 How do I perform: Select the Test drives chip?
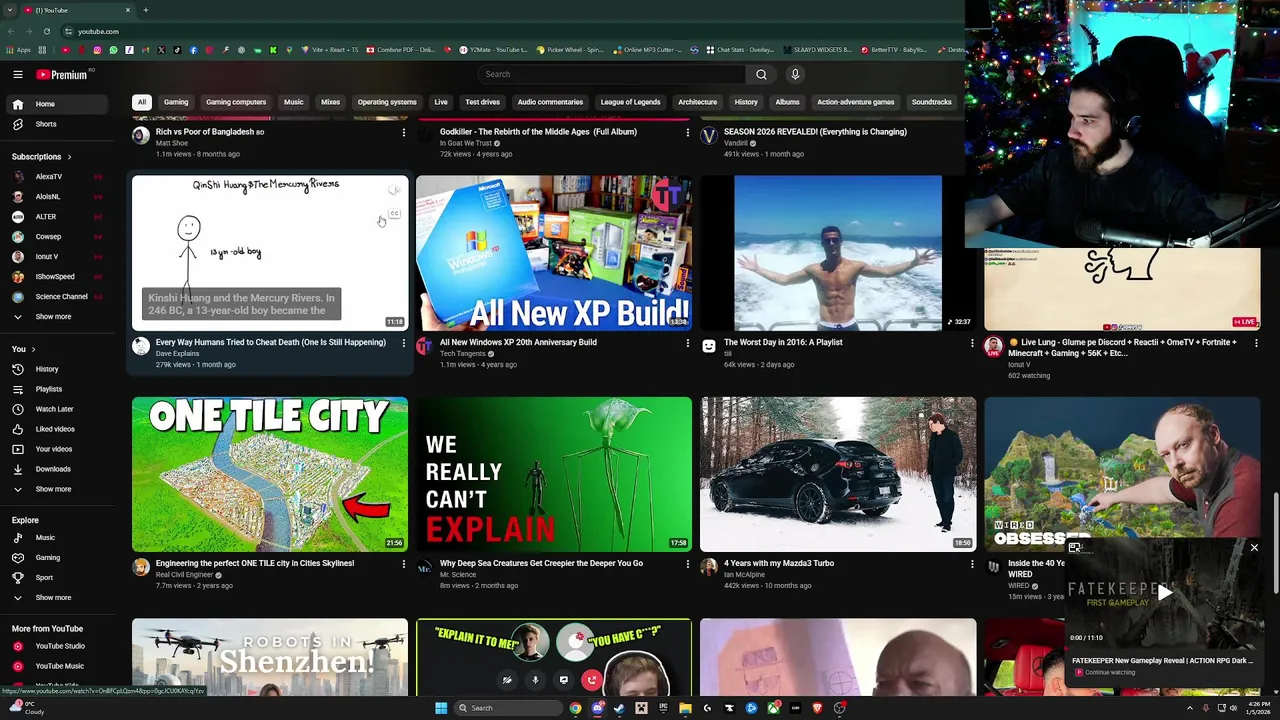pos(482,102)
